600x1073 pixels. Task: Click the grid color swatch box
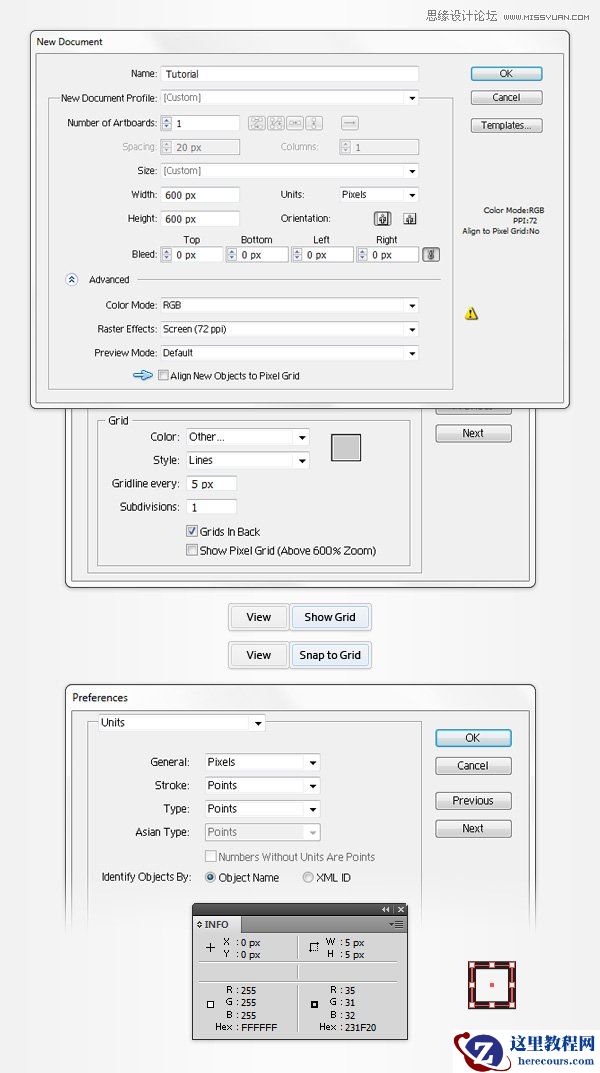[346, 448]
